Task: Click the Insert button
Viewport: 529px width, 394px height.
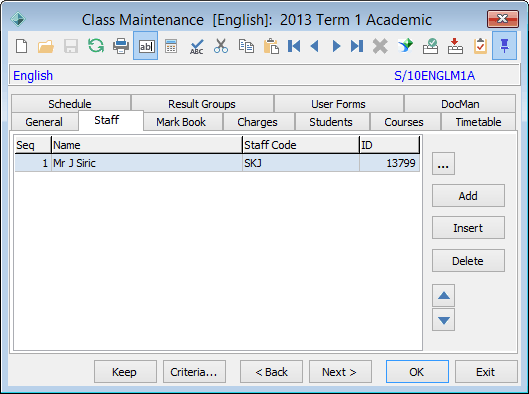Action: (x=468, y=228)
